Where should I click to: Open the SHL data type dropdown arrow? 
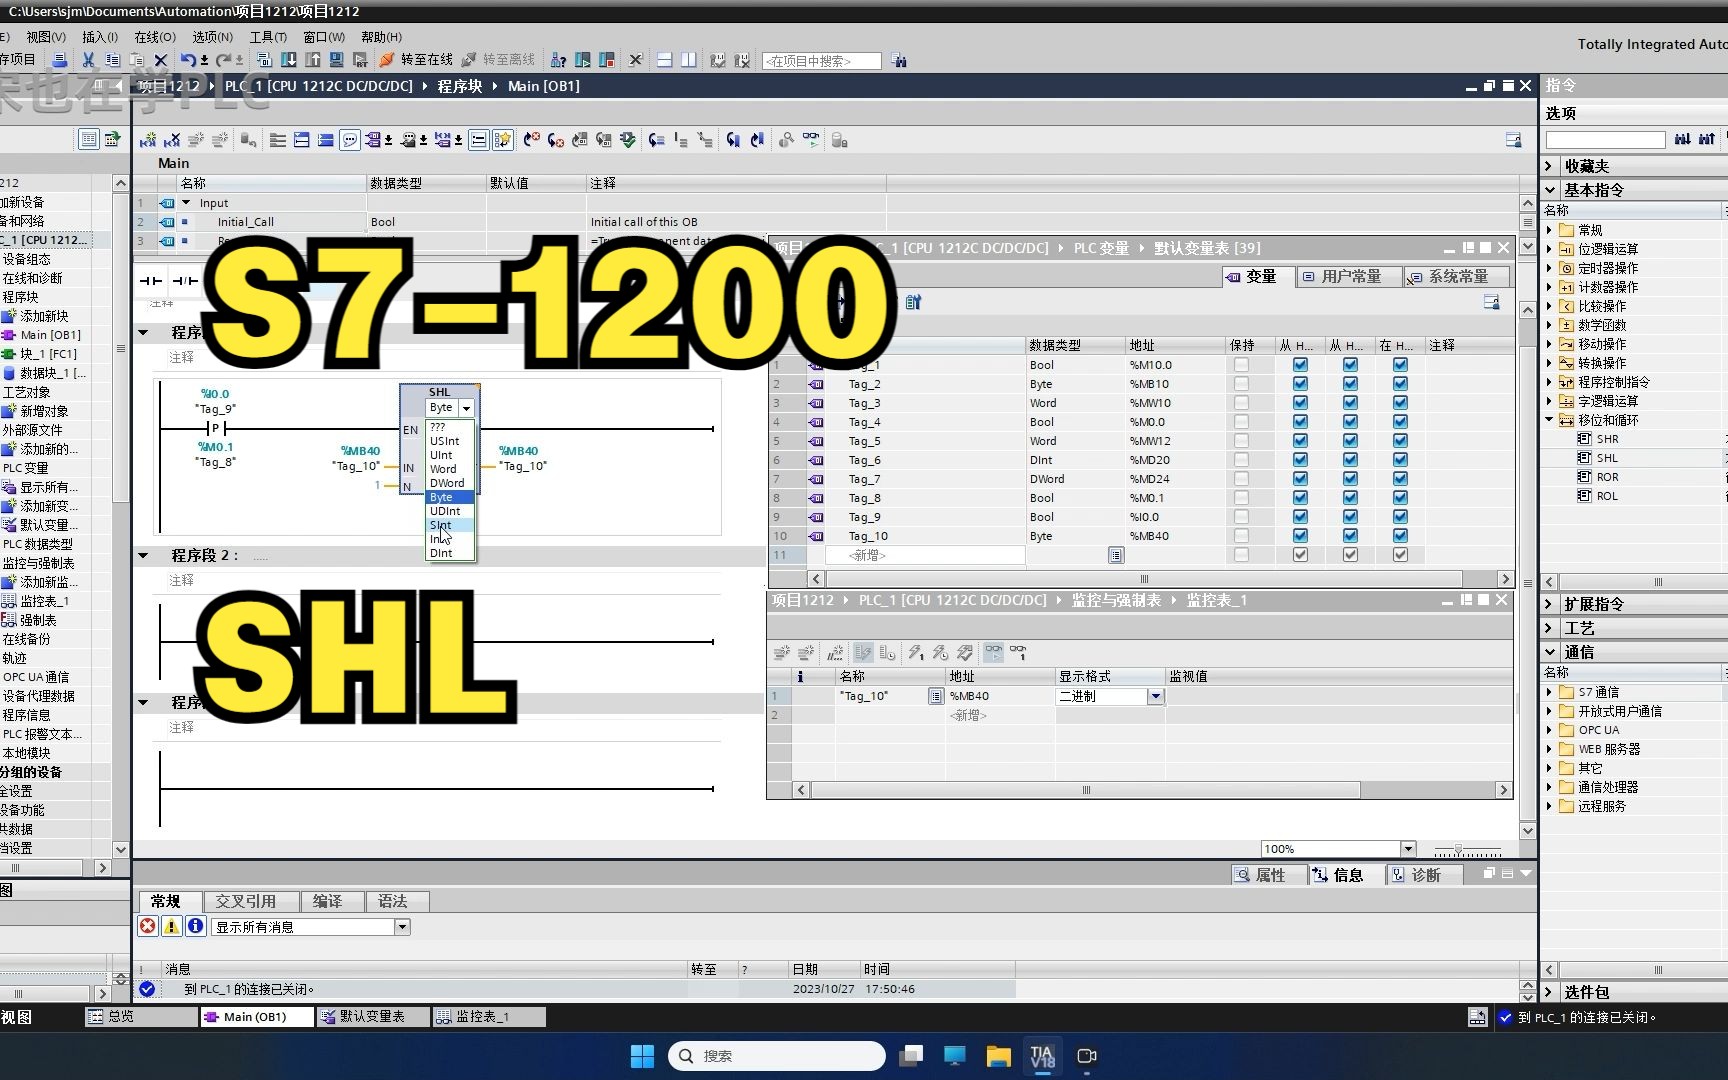(x=466, y=408)
